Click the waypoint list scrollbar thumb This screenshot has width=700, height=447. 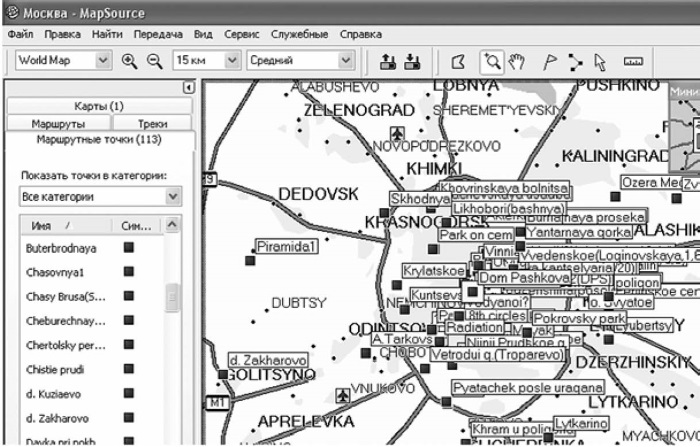point(172,297)
